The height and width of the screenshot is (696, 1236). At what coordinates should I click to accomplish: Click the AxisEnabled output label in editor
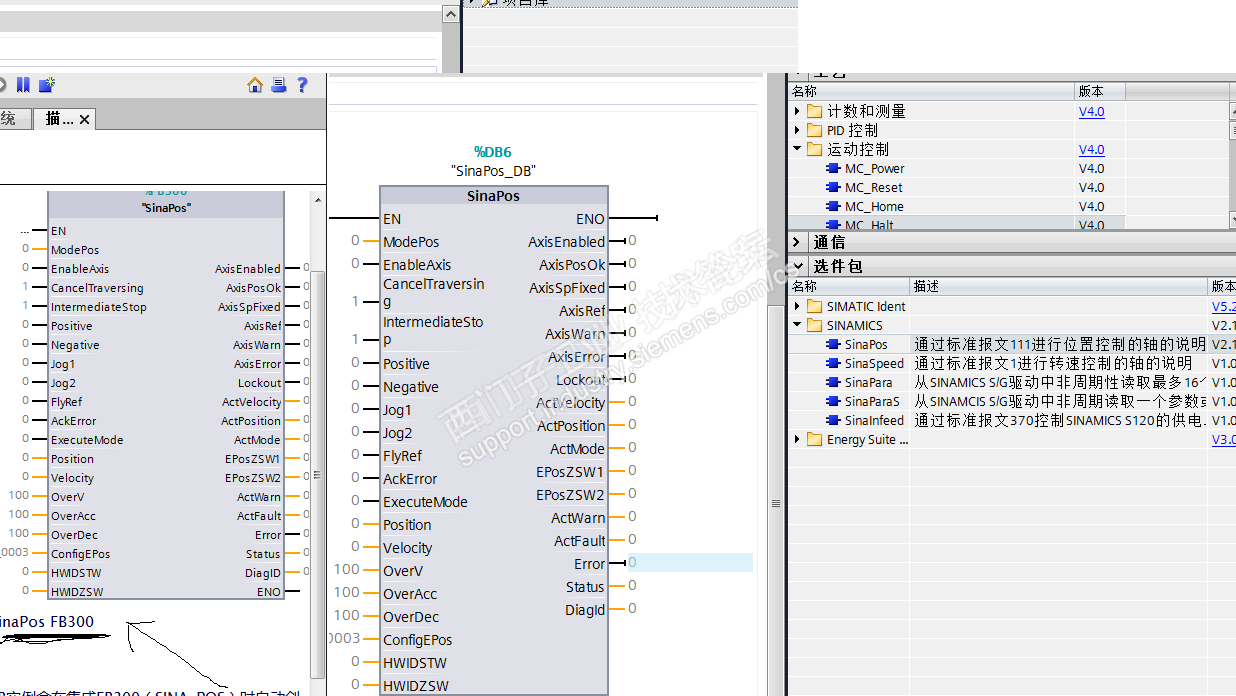point(566,242)
